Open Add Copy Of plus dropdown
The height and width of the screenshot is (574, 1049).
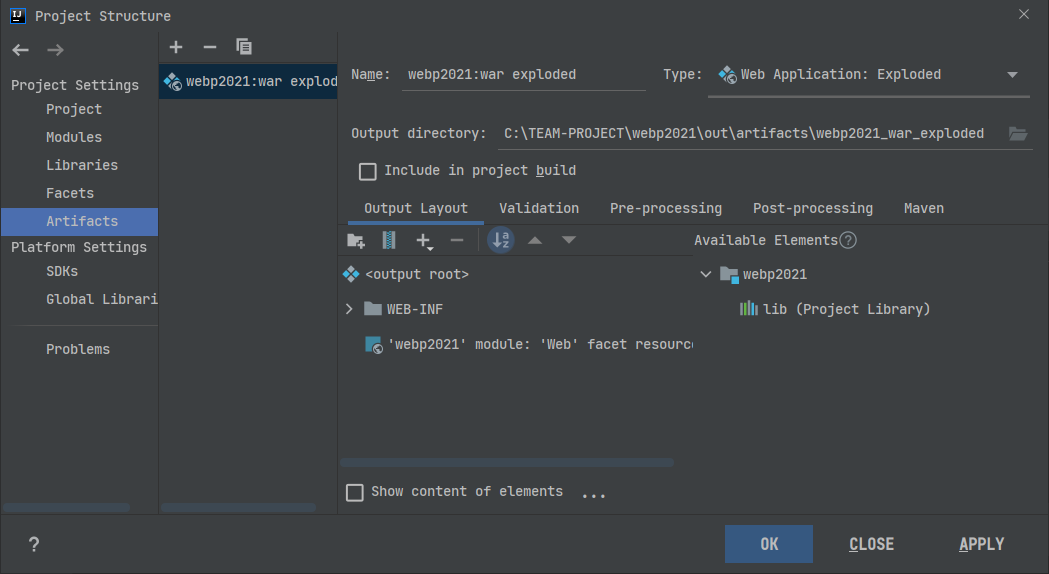click(424, 241)
